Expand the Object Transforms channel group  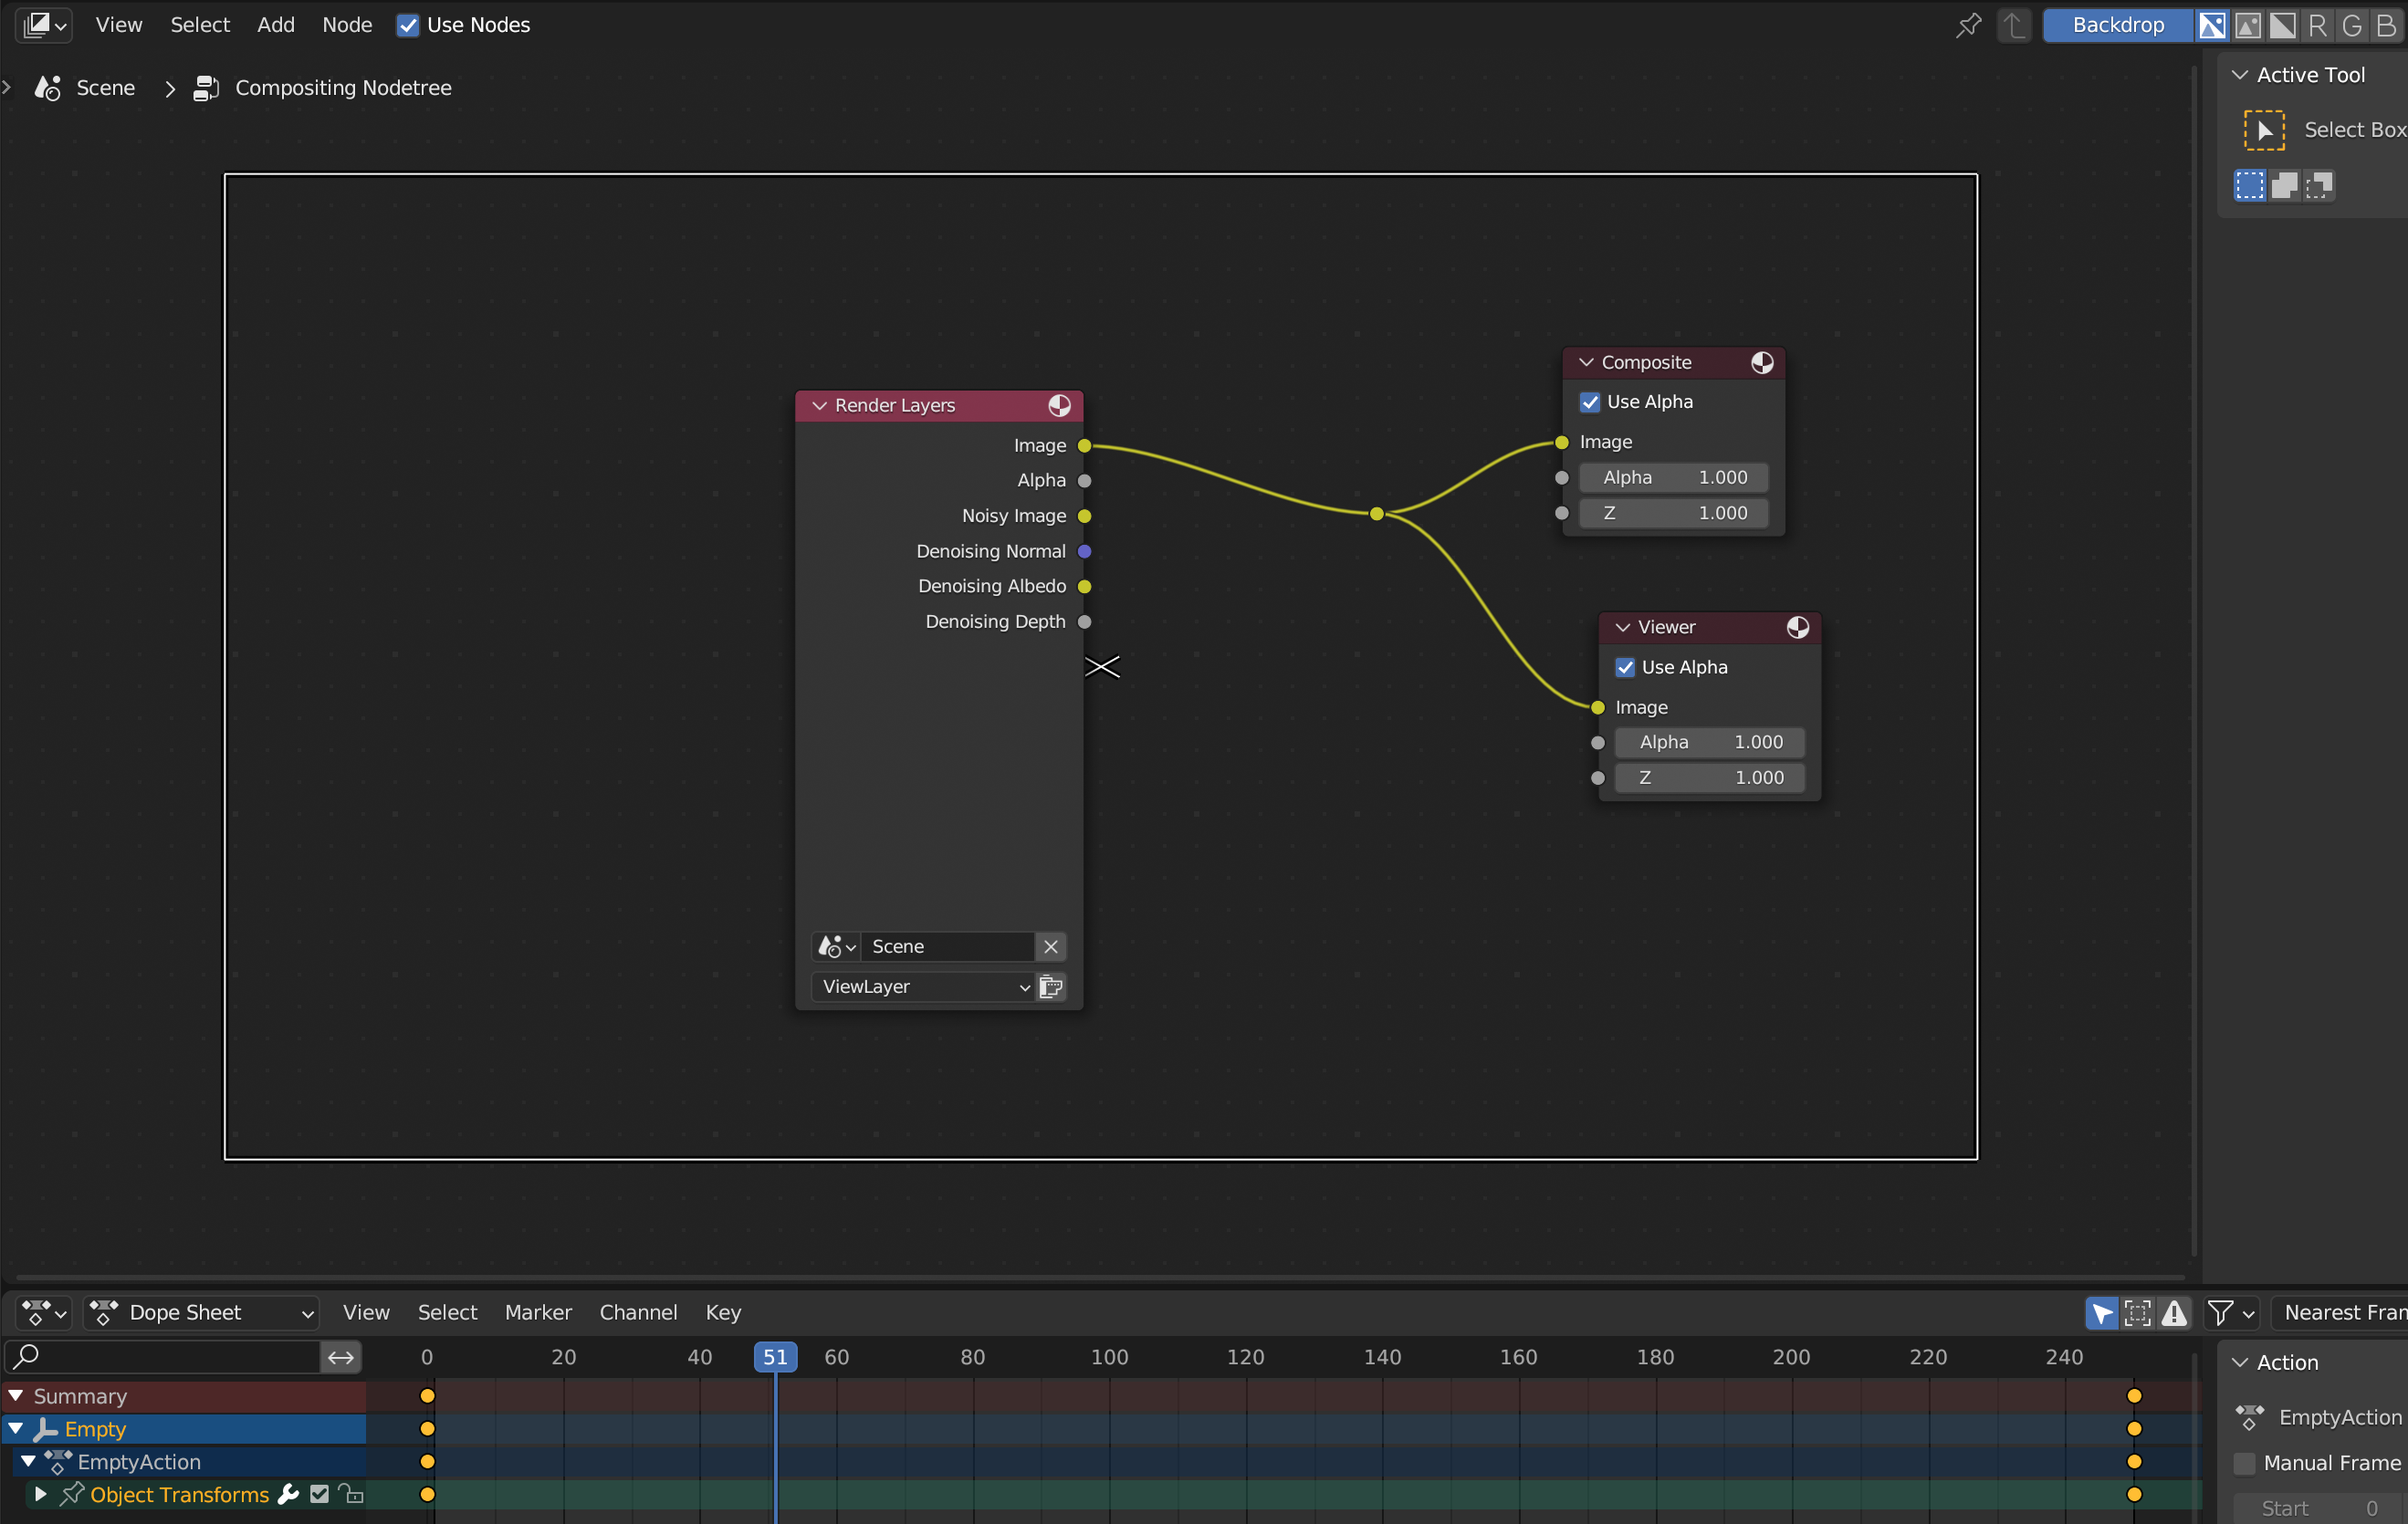[x=41, y=1494]
